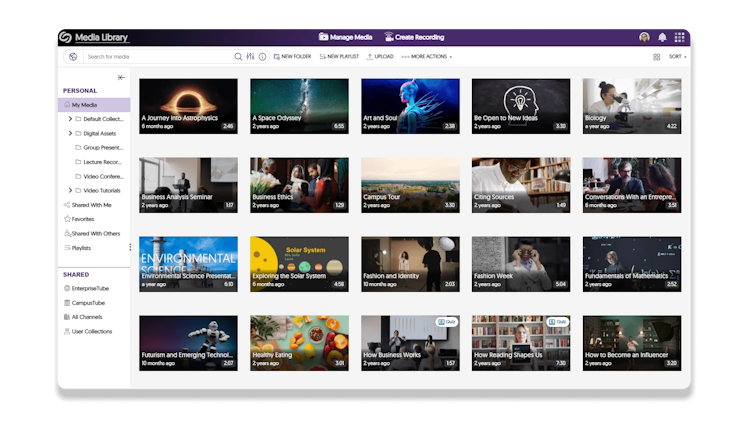
Task: Click the Shared With Me share icon
Action: coord(67,205)
